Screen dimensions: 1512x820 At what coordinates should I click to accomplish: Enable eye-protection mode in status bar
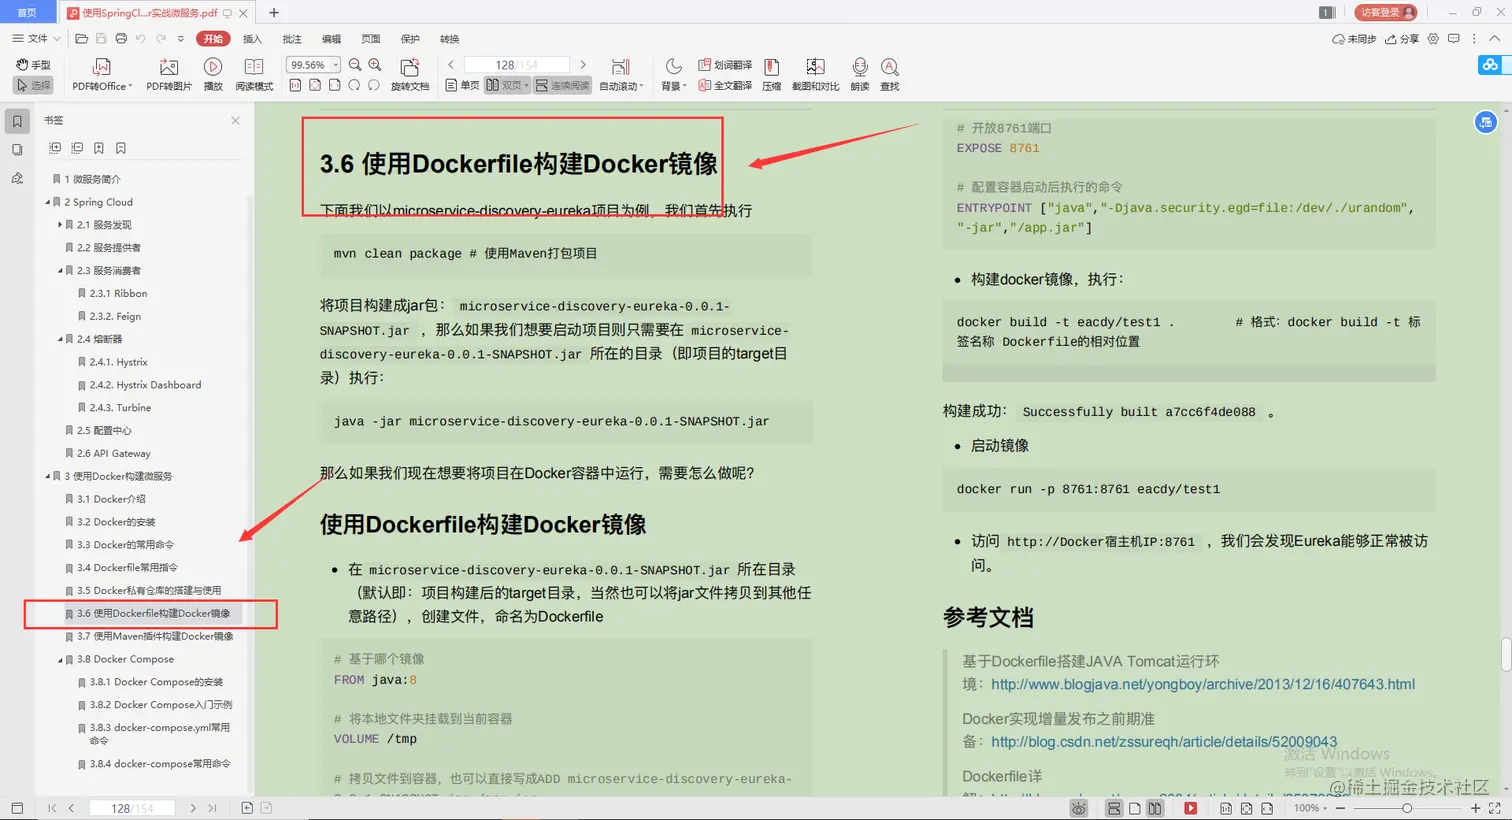(1077, 808)
